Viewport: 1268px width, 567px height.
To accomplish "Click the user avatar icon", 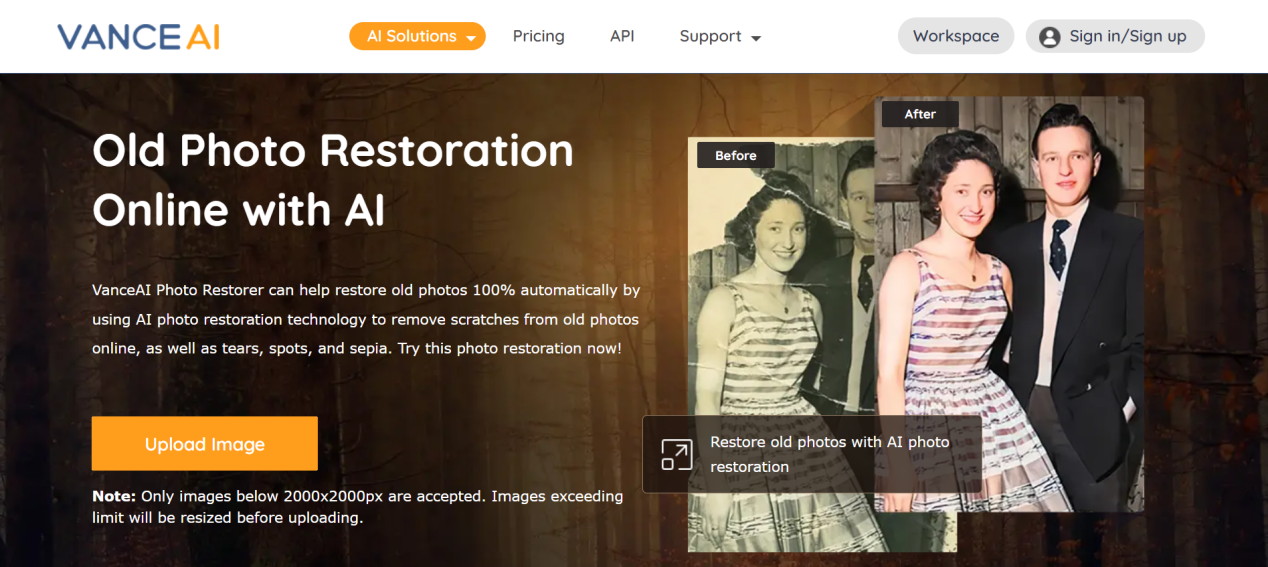I will coord(1049,37).
